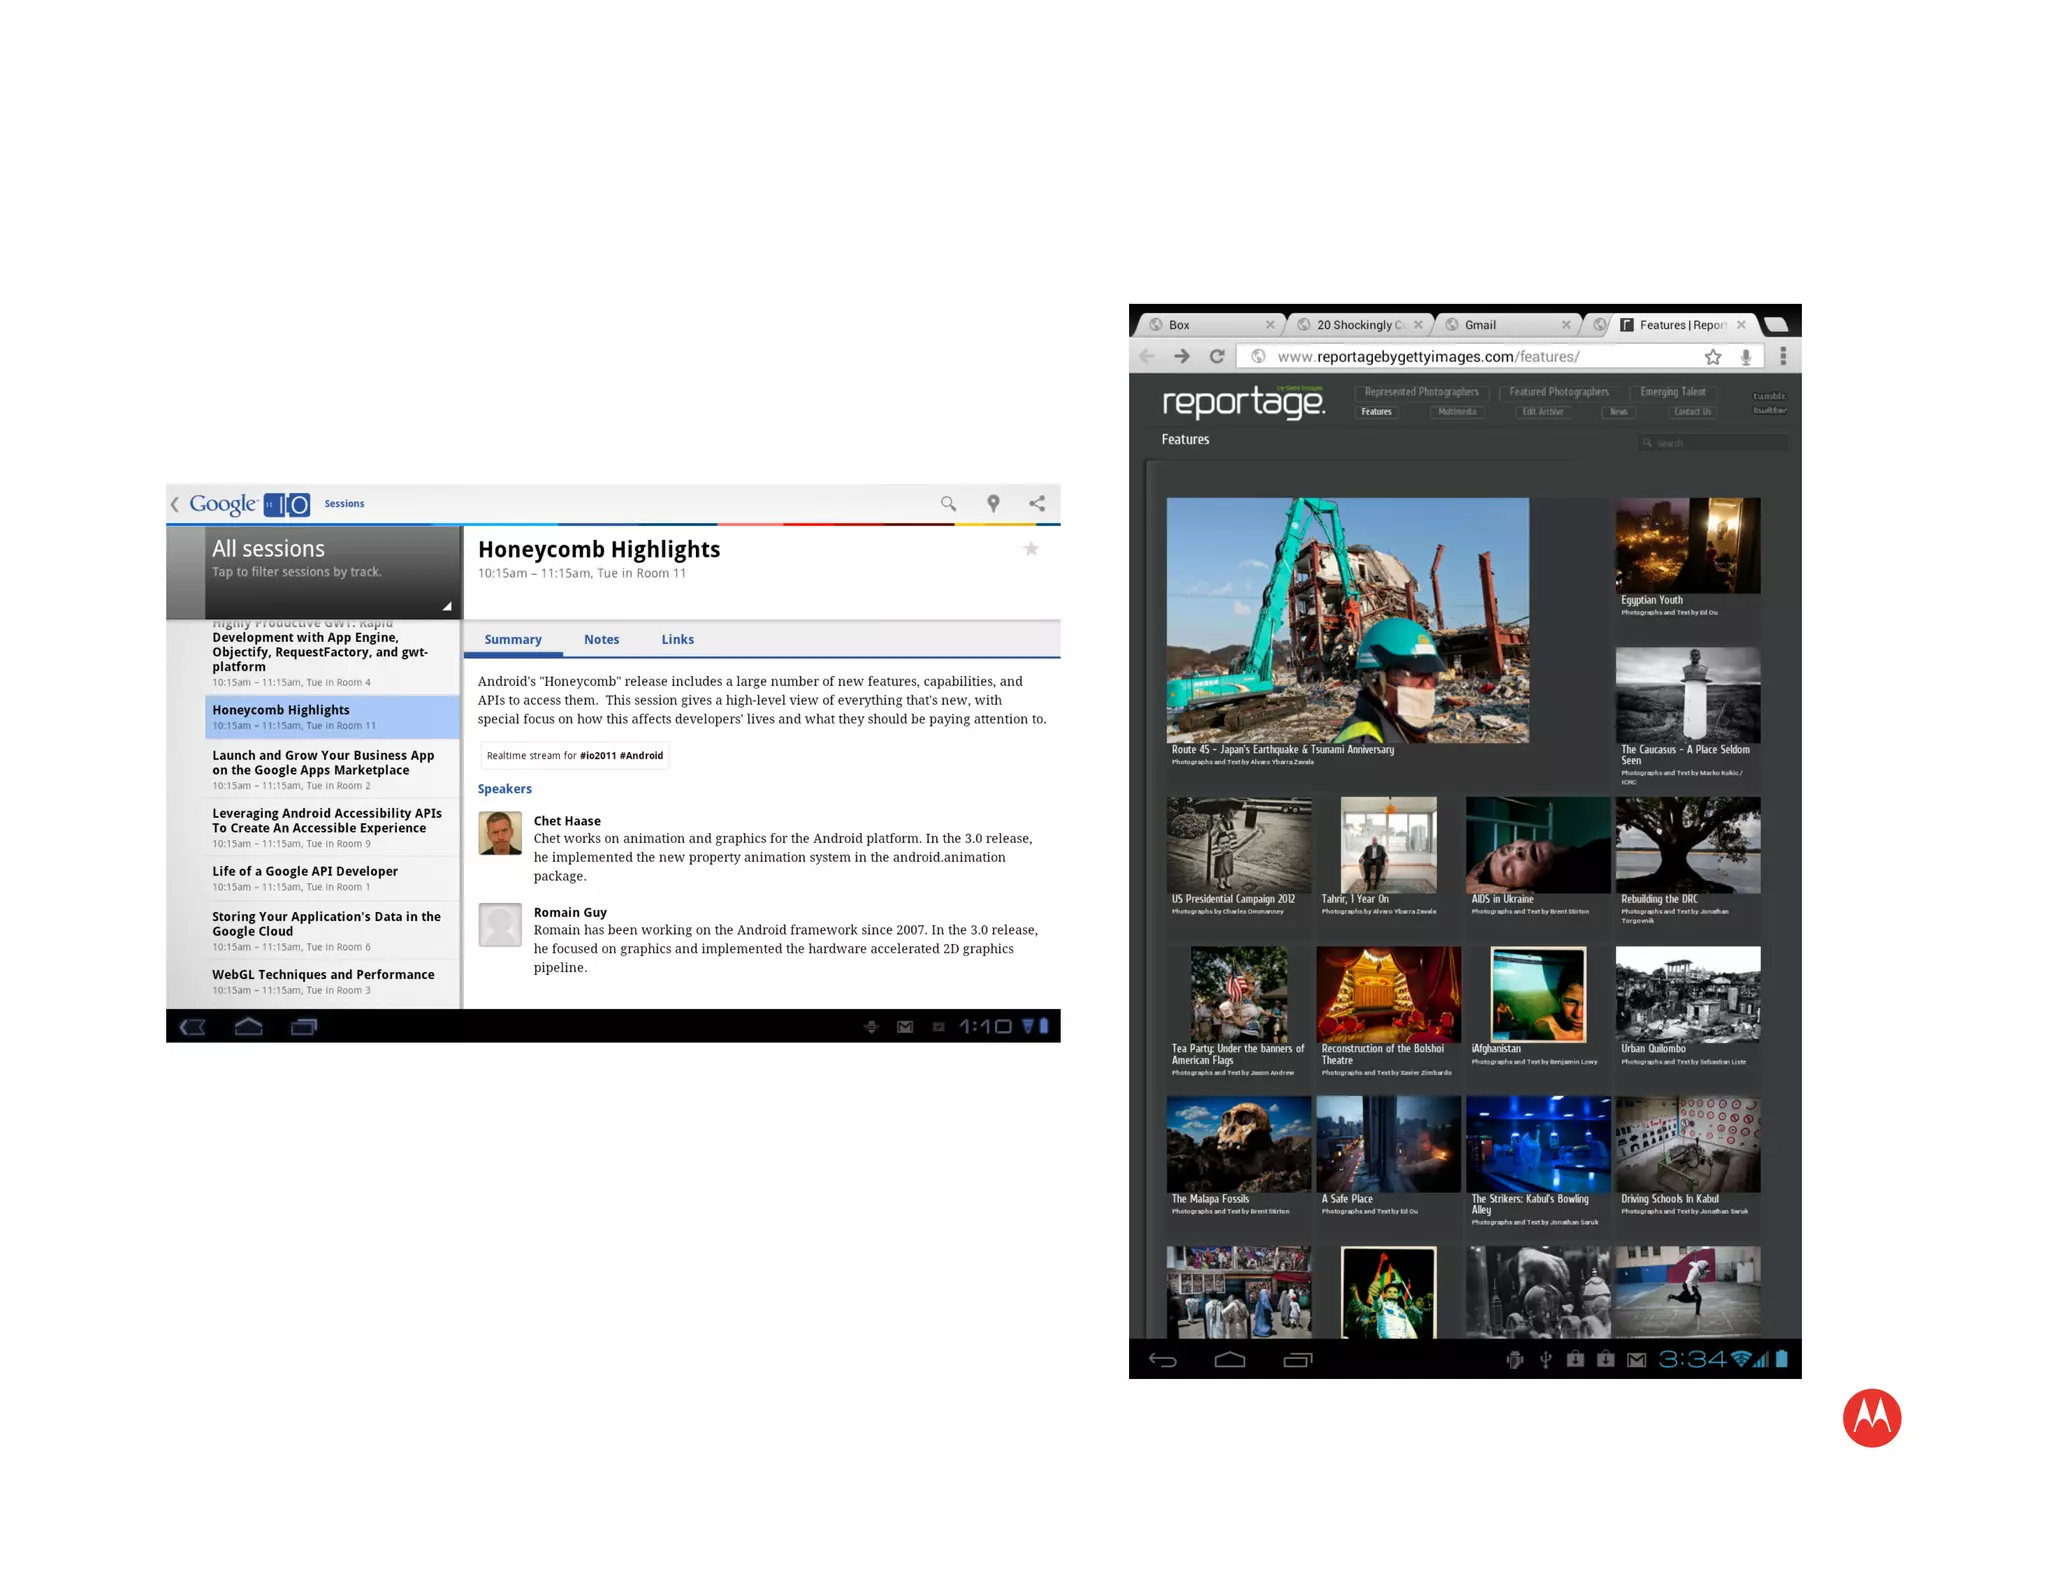
Task: Tap the search icon in the Google I/O app
Action: coord(948,504)
